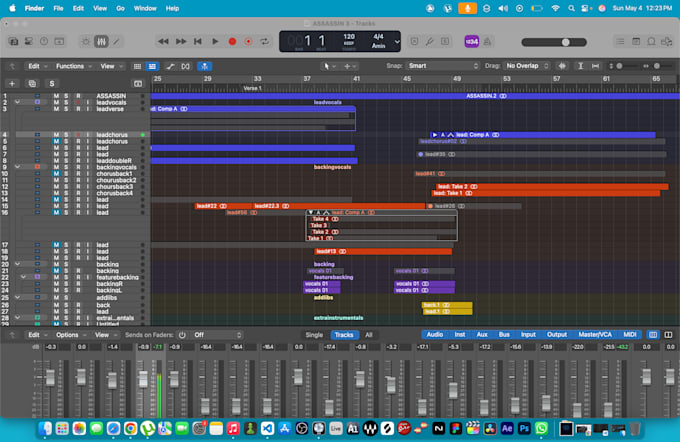Open the Drag No Overlap dropdown
The width and height of the screenshot is (680, 442).
pyautogui.click(x=527, y=66)
